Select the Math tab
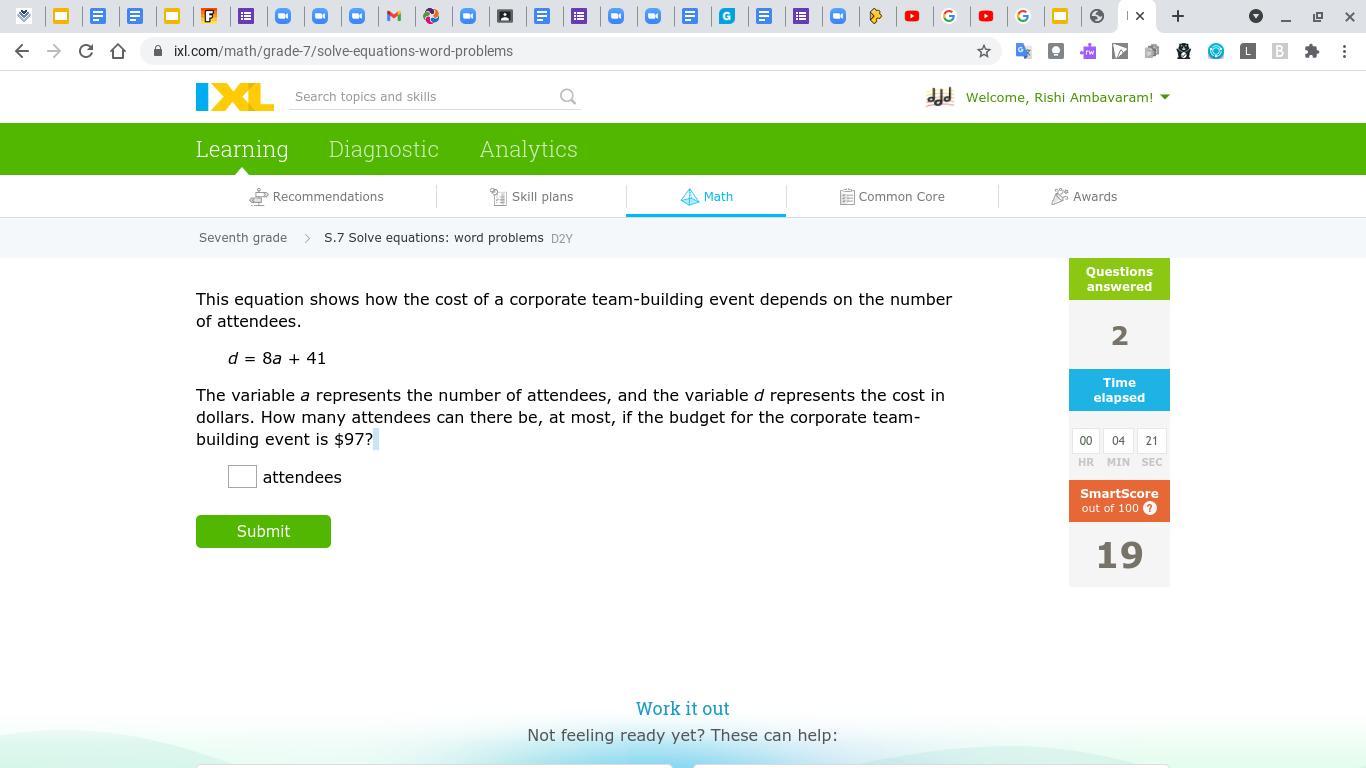This screenshot has width=1366, height=768. (706, 197)
